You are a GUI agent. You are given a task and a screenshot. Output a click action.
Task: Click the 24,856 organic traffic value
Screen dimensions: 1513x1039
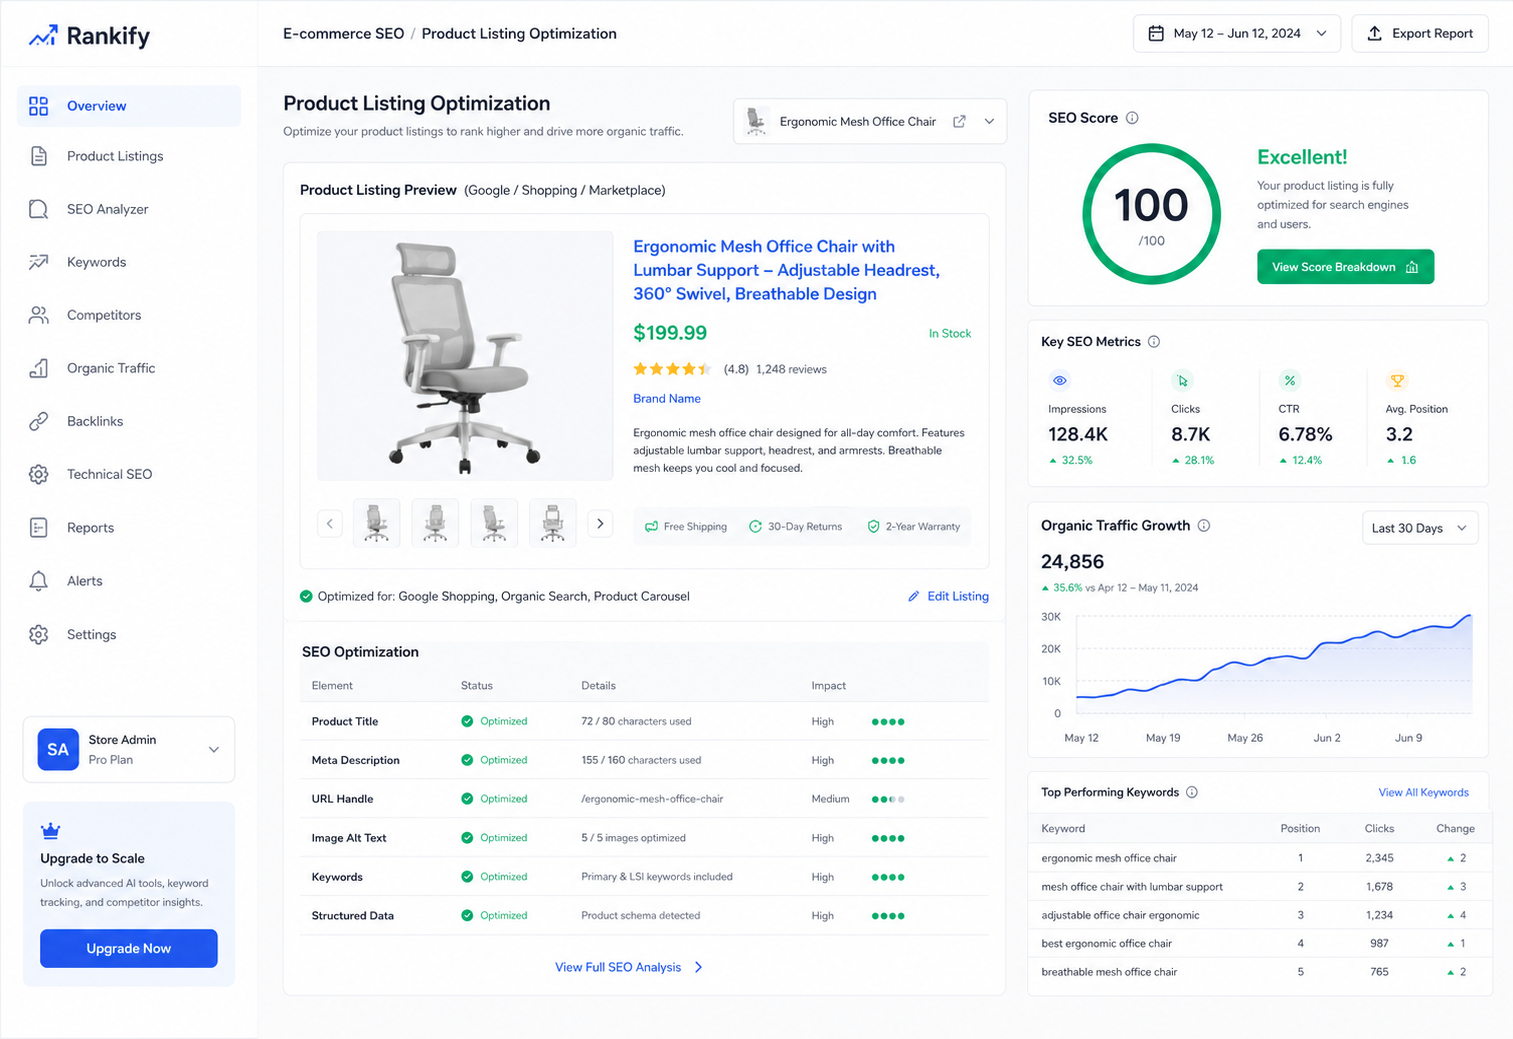(x=1072, y=562)
